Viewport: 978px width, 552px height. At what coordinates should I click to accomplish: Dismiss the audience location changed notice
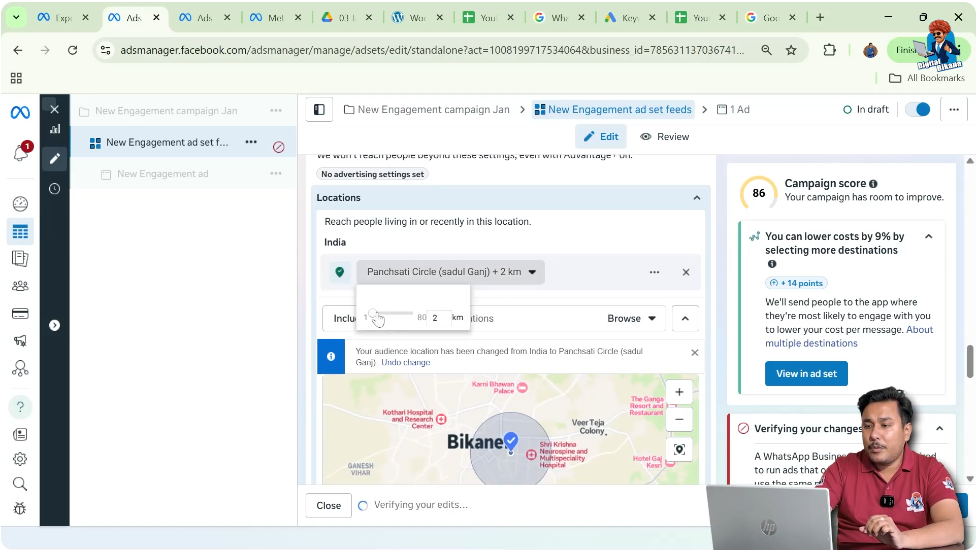[695, 353]
